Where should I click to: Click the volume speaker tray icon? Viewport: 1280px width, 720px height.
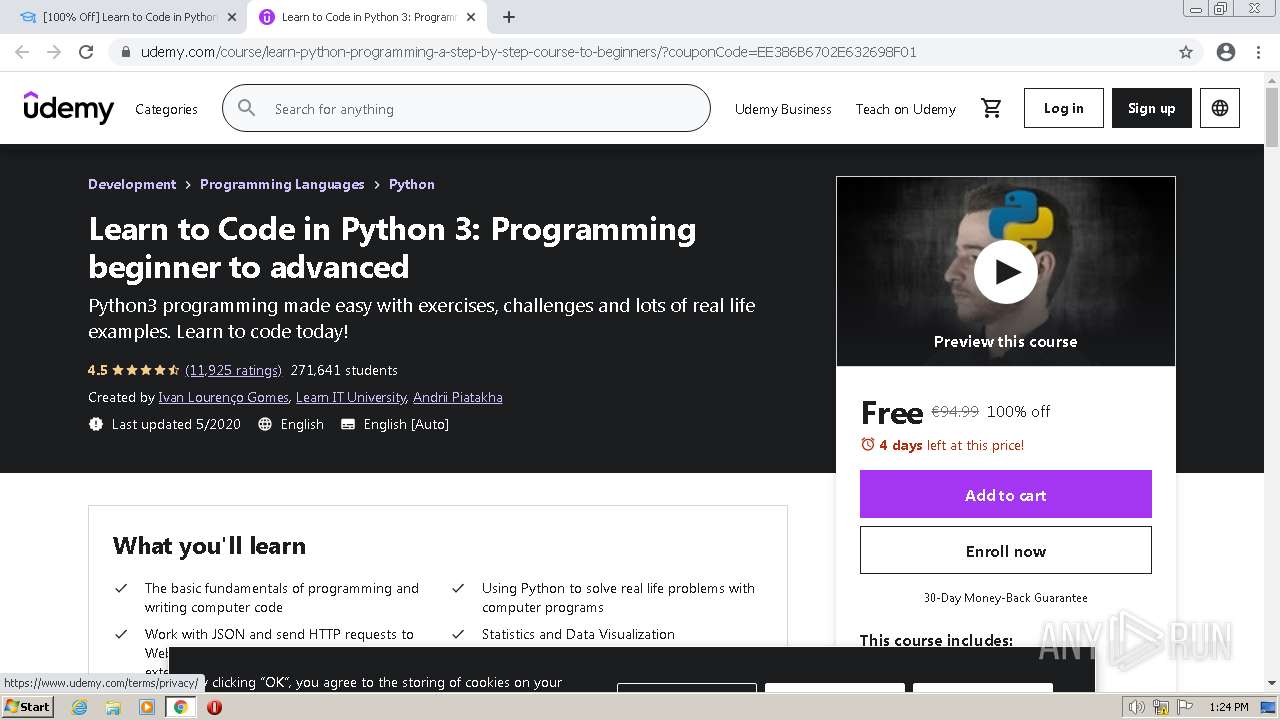click(x=1136, y=707)
